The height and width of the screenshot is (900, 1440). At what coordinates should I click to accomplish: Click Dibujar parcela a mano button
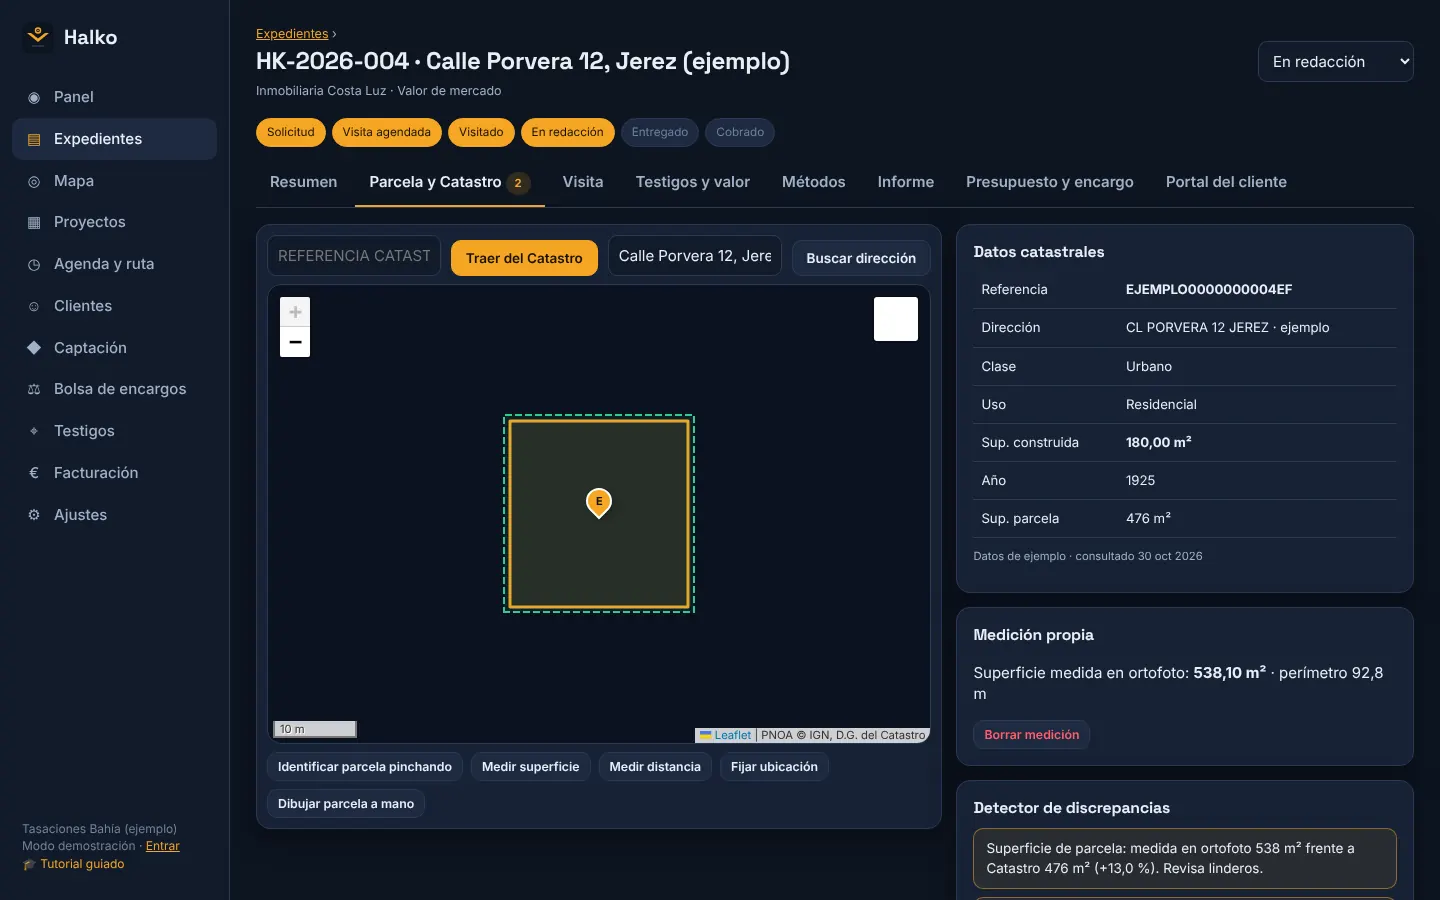346,804
